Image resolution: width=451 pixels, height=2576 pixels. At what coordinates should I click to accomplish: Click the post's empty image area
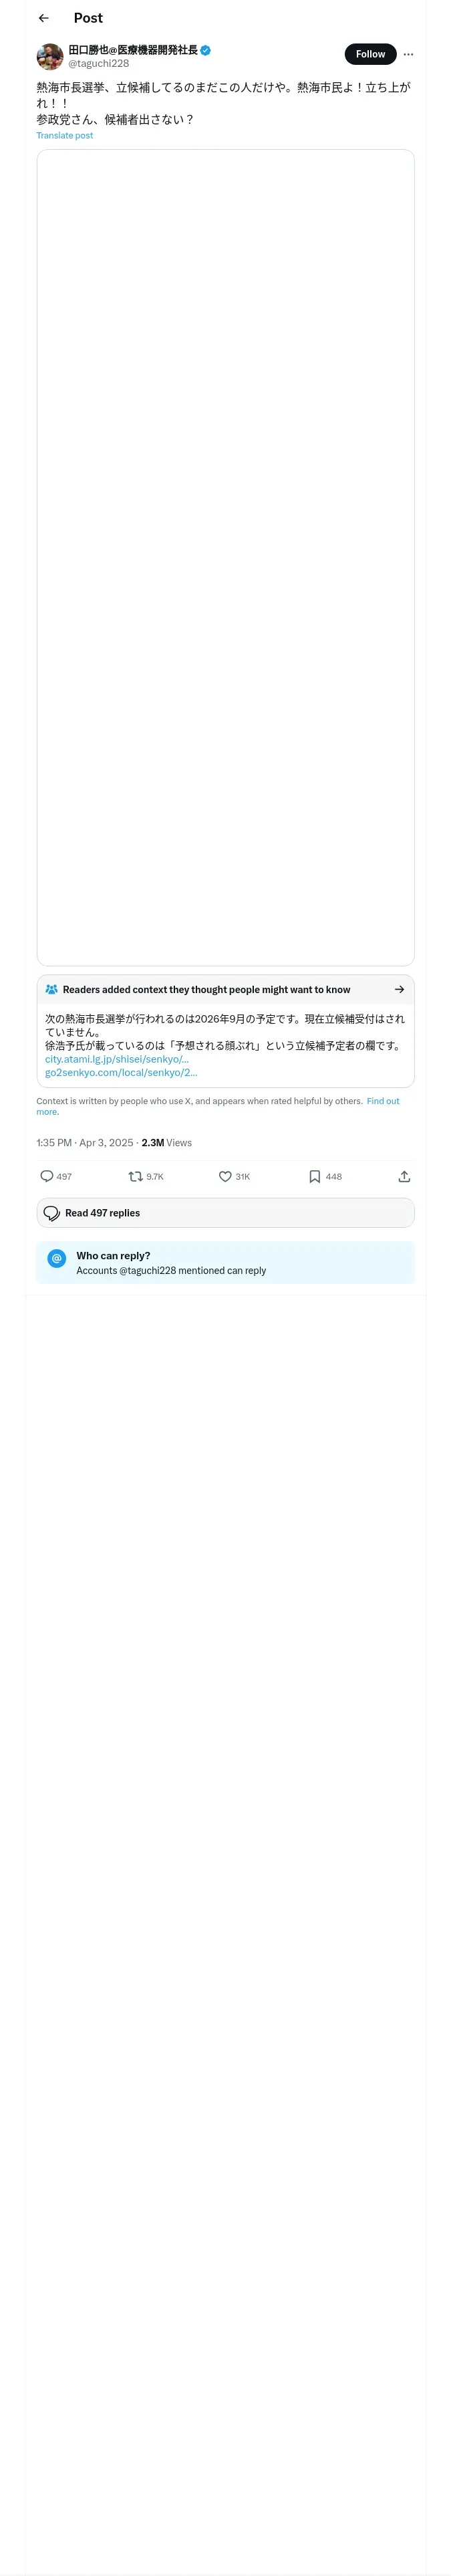pyautogui.click(x=225, y=557)
